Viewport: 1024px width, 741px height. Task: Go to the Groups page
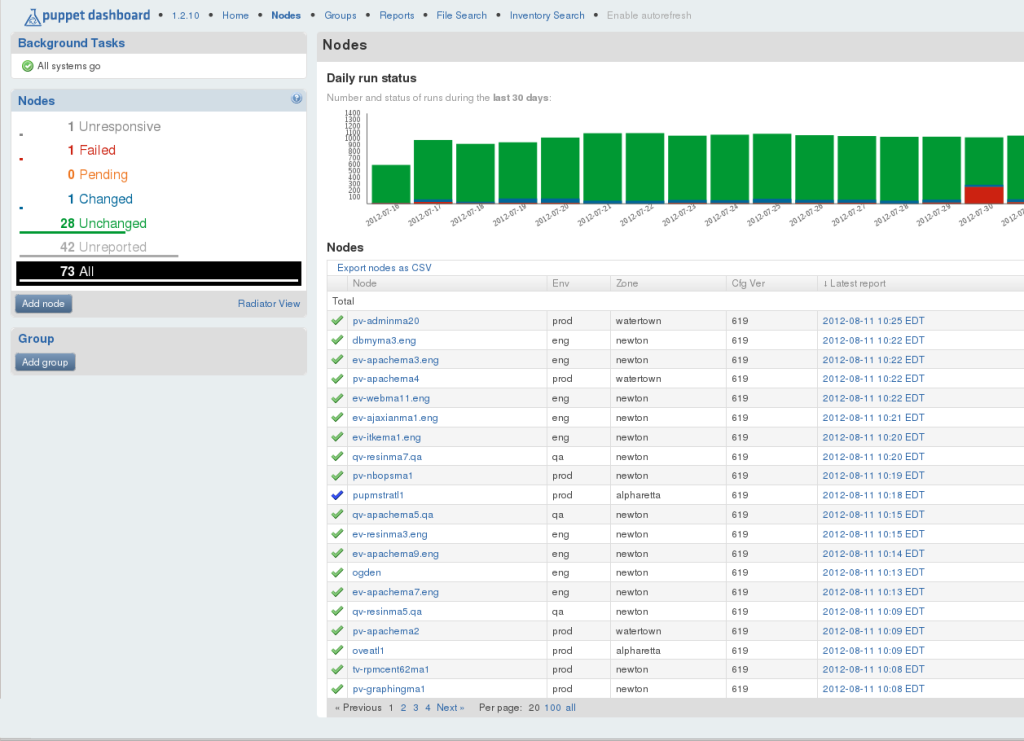[340, 15]
